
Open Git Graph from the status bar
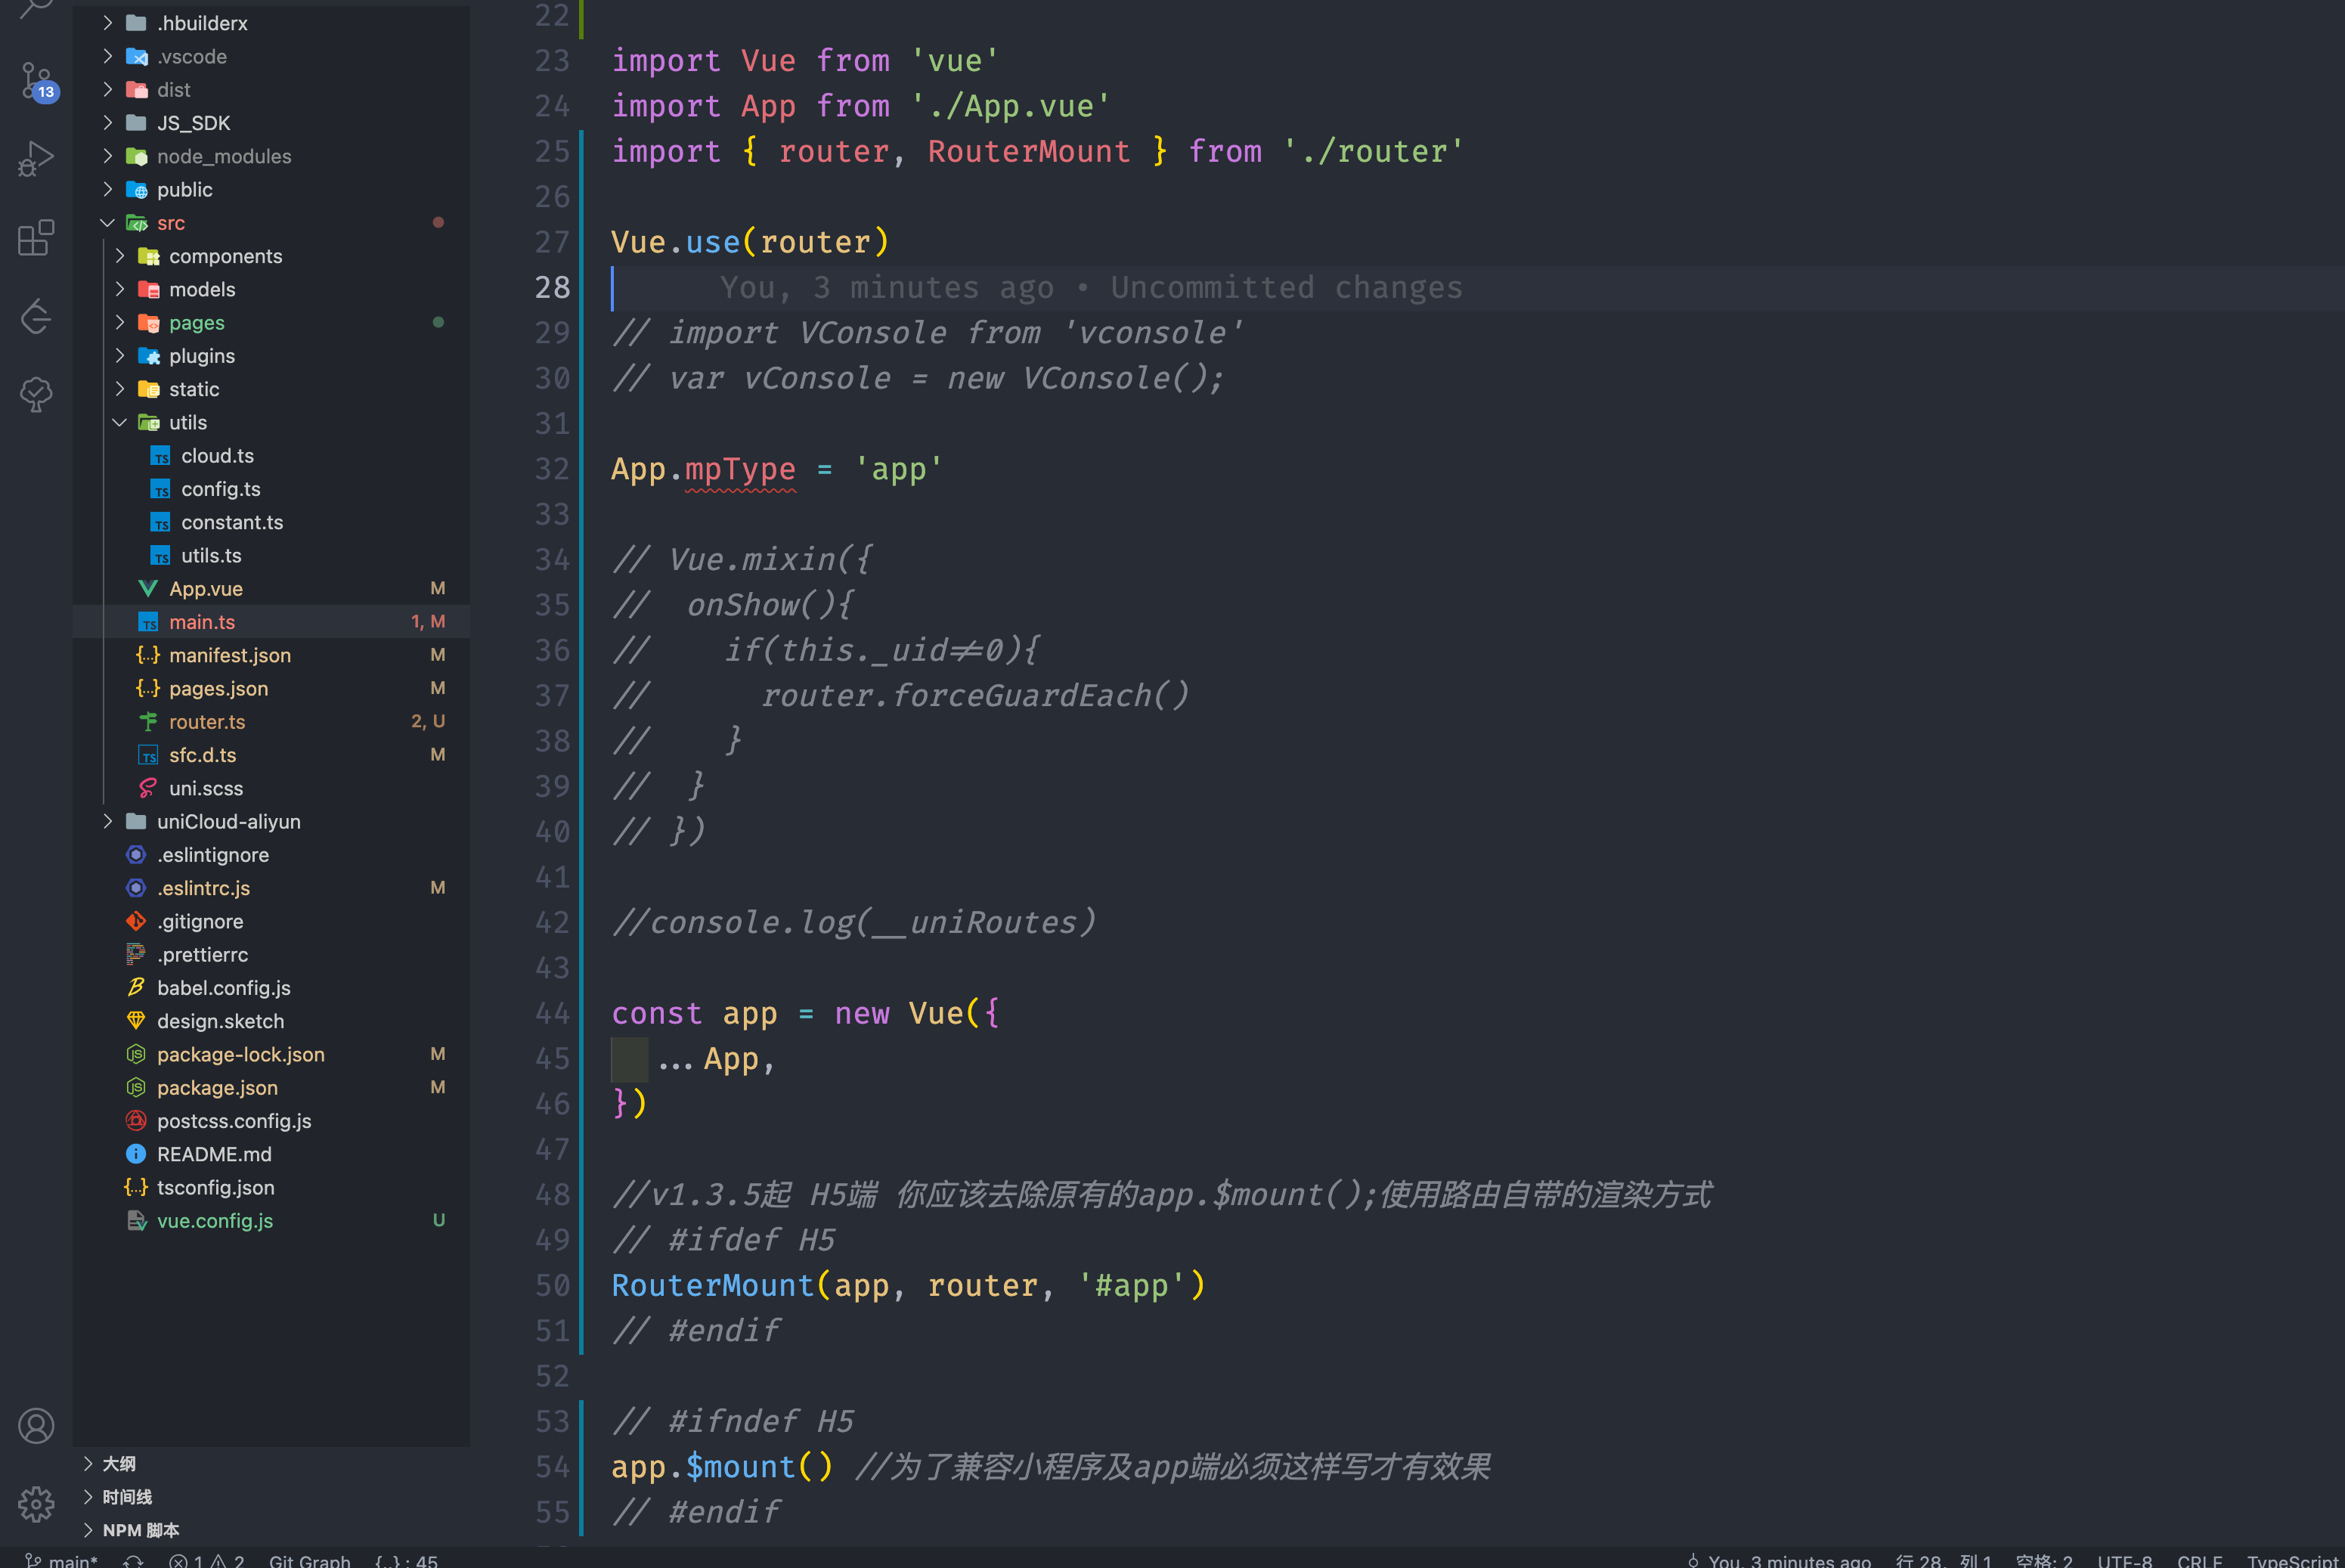[x=309, y=1560]
